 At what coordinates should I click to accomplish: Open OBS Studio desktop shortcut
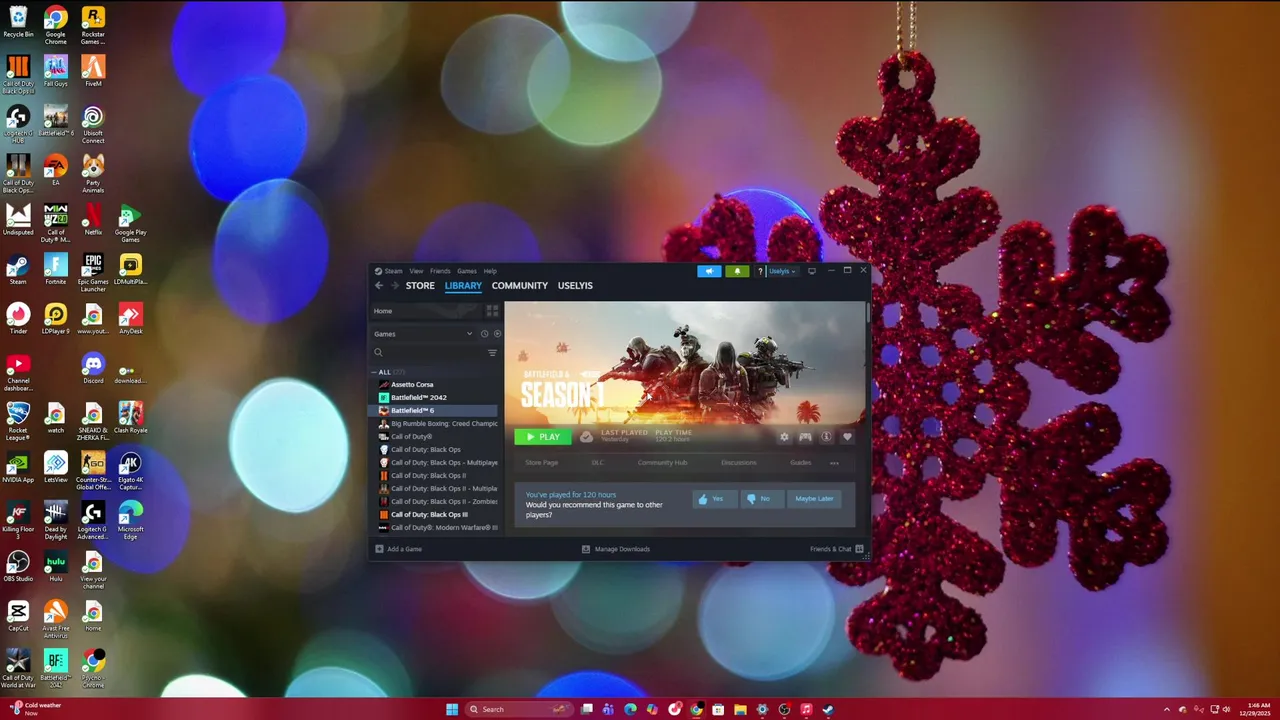tap(18, 566)
